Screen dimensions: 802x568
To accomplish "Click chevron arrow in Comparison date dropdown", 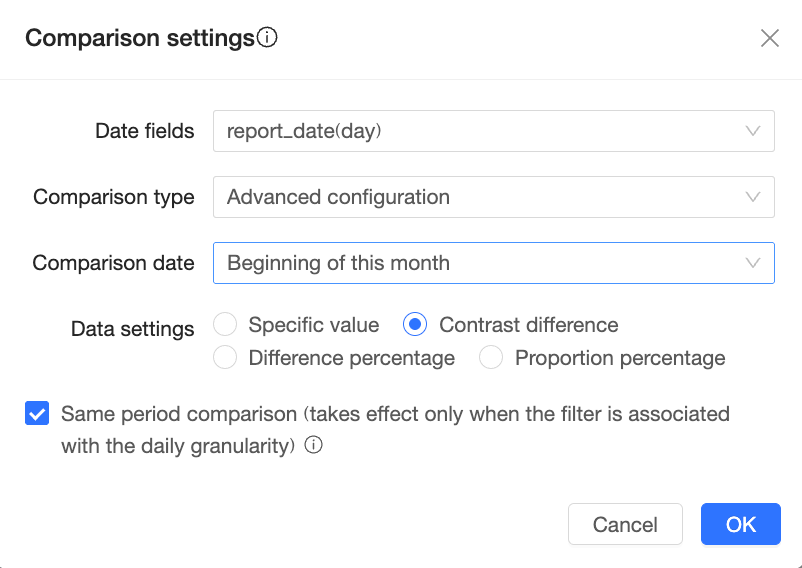I will point(753,263).
